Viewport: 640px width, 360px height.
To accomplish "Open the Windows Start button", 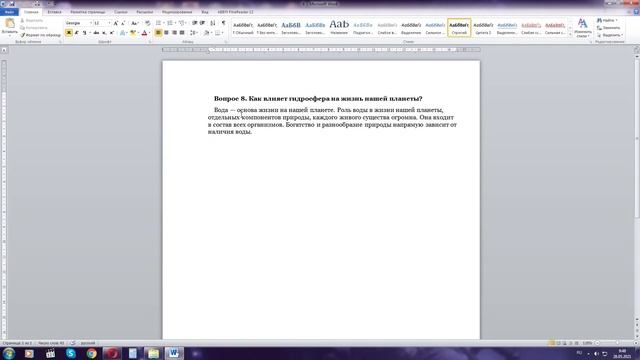I will [9, 353].
